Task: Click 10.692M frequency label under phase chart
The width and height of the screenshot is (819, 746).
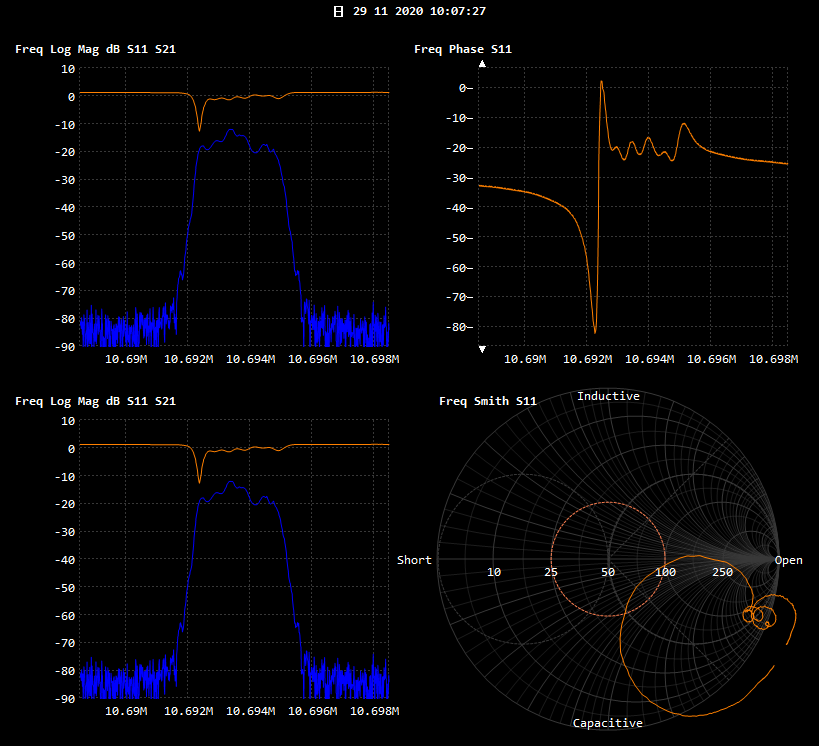Action: point(587,359)
